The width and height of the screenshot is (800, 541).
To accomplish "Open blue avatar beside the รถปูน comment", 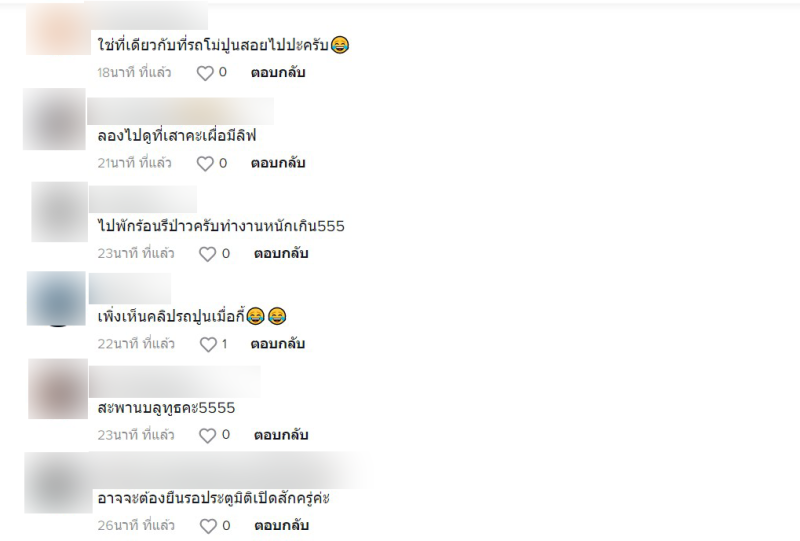I will click(56, 299).
